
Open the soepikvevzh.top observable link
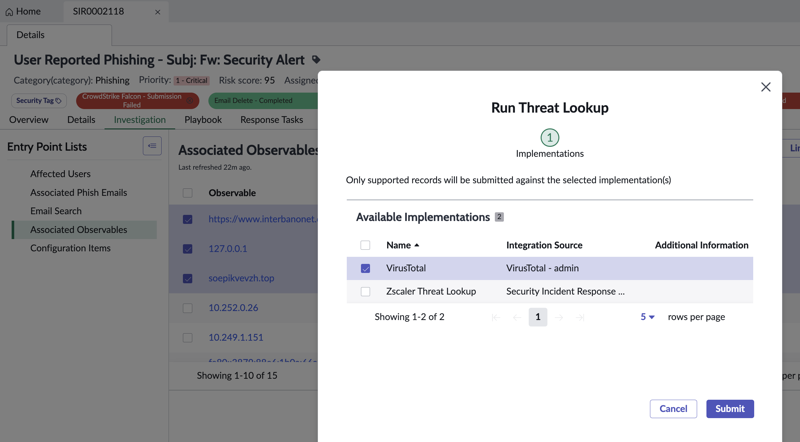click(241, 278)
